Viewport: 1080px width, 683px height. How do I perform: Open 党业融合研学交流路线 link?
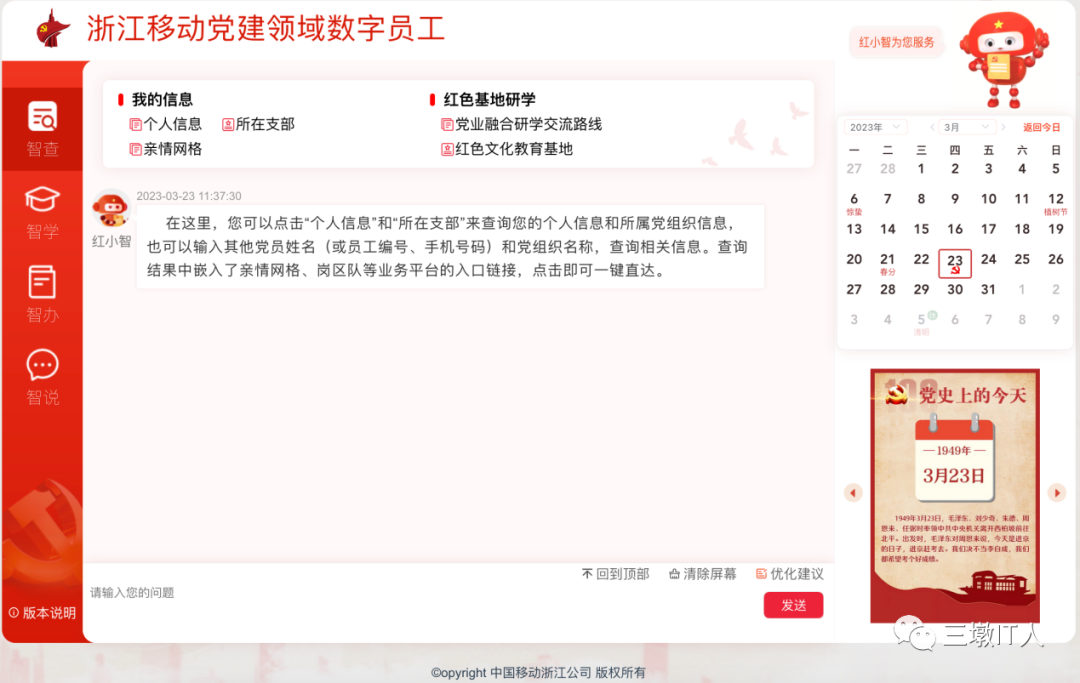coord(528,124)
